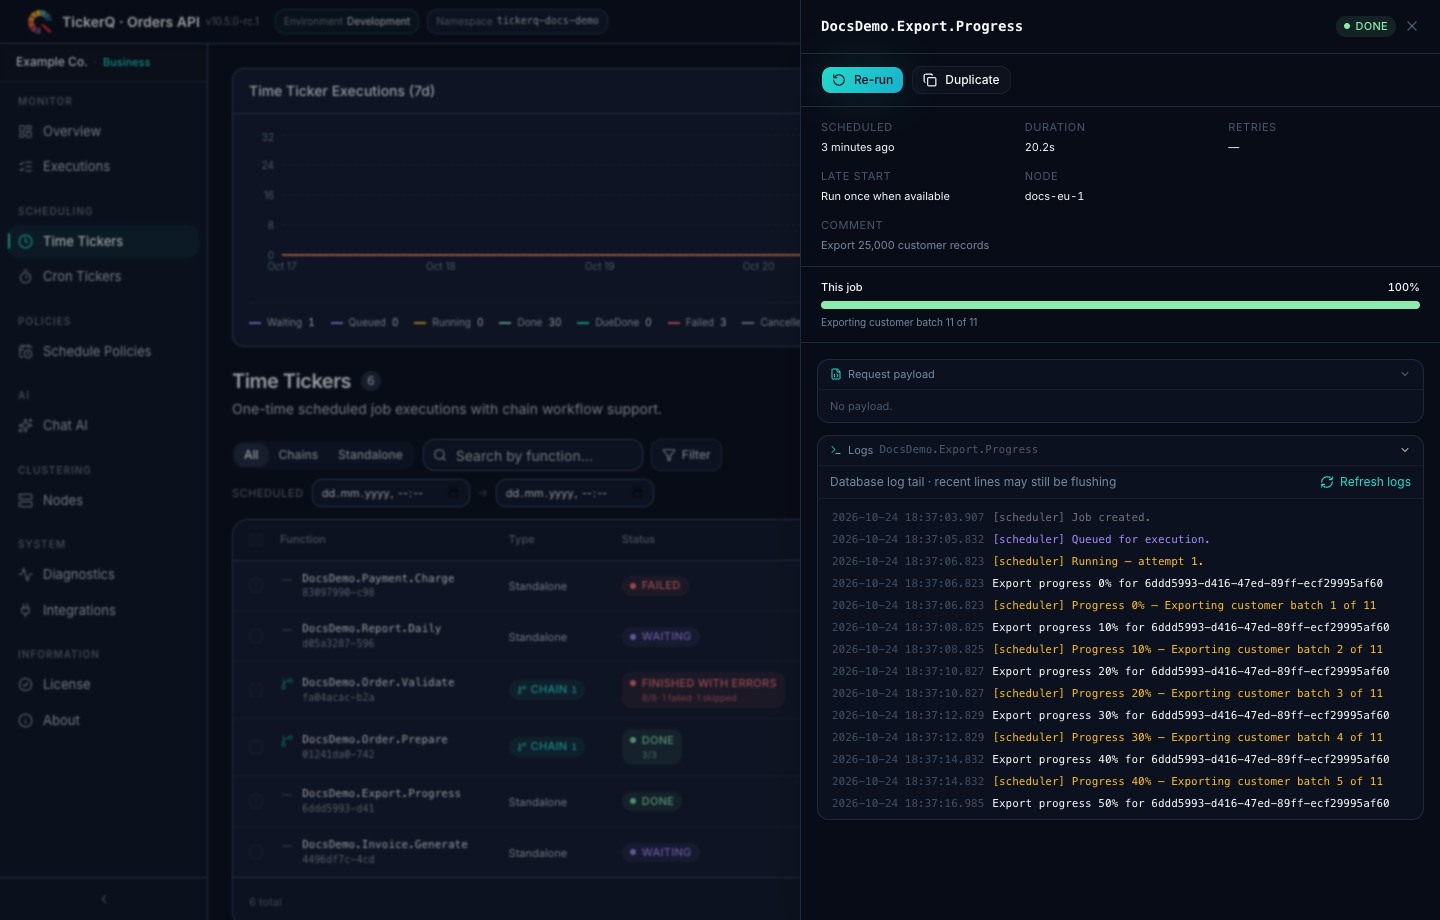Switch to the Chains tab

[x=298, y=455]
